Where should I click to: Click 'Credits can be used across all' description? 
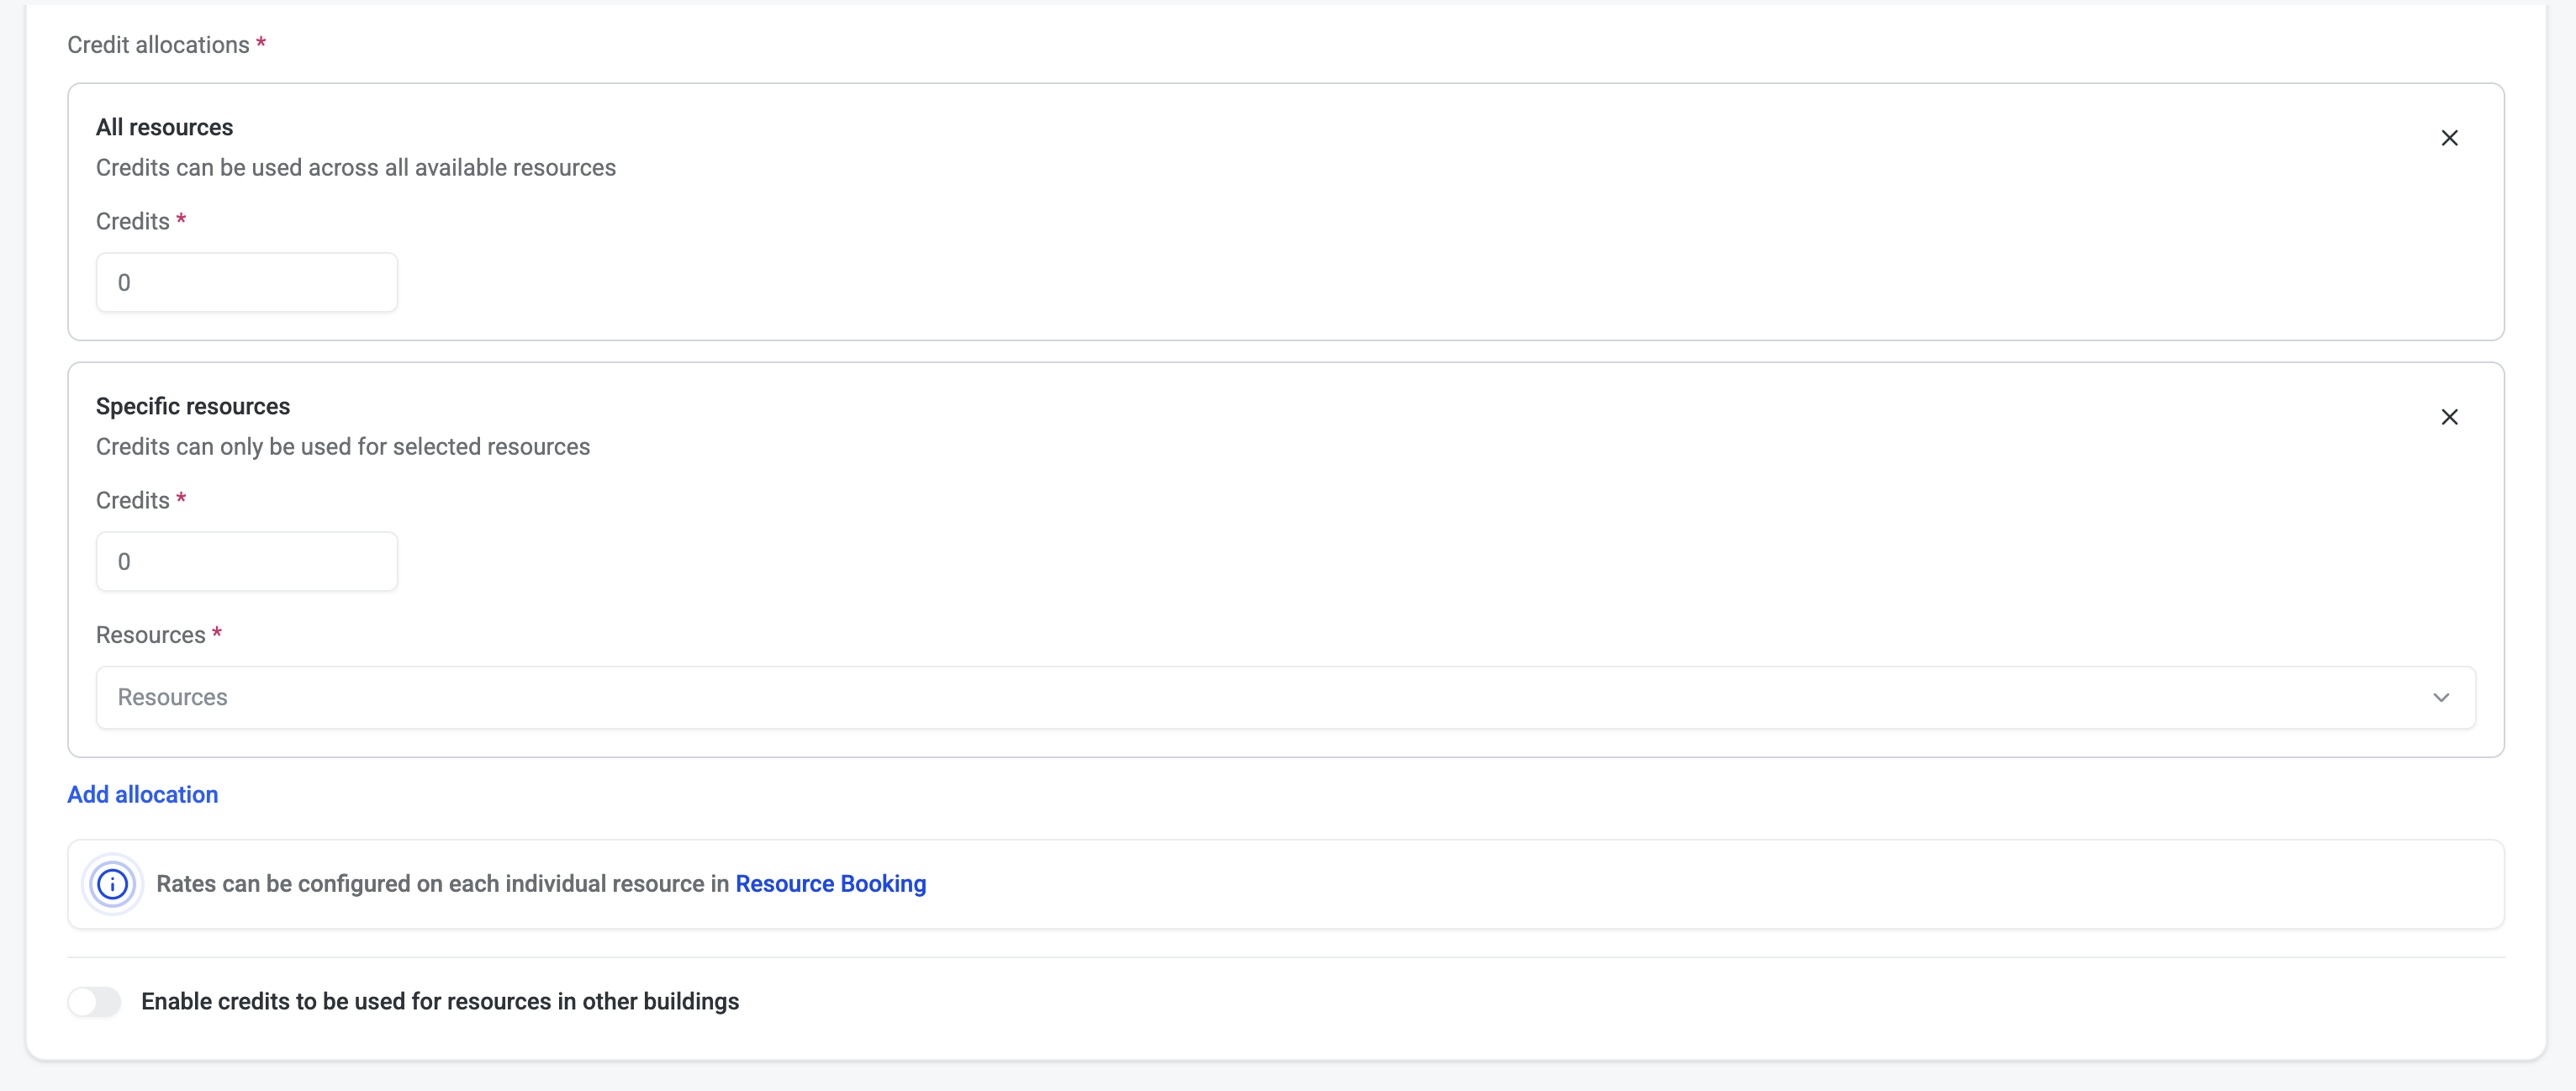click(355, 167)
